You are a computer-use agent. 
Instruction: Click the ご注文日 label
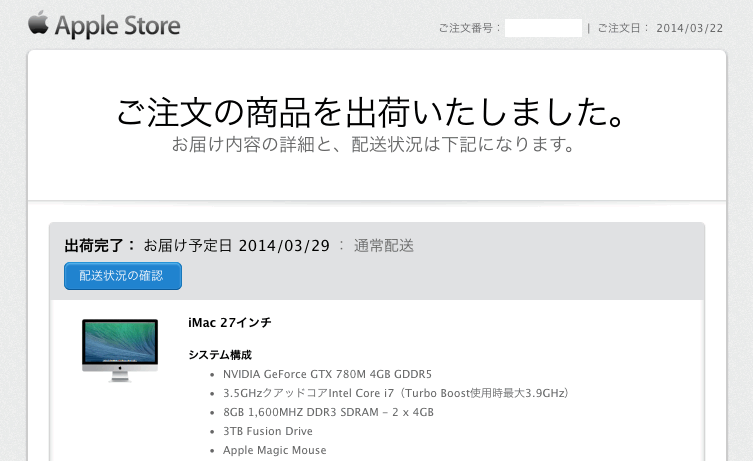(x=623, y=28)
